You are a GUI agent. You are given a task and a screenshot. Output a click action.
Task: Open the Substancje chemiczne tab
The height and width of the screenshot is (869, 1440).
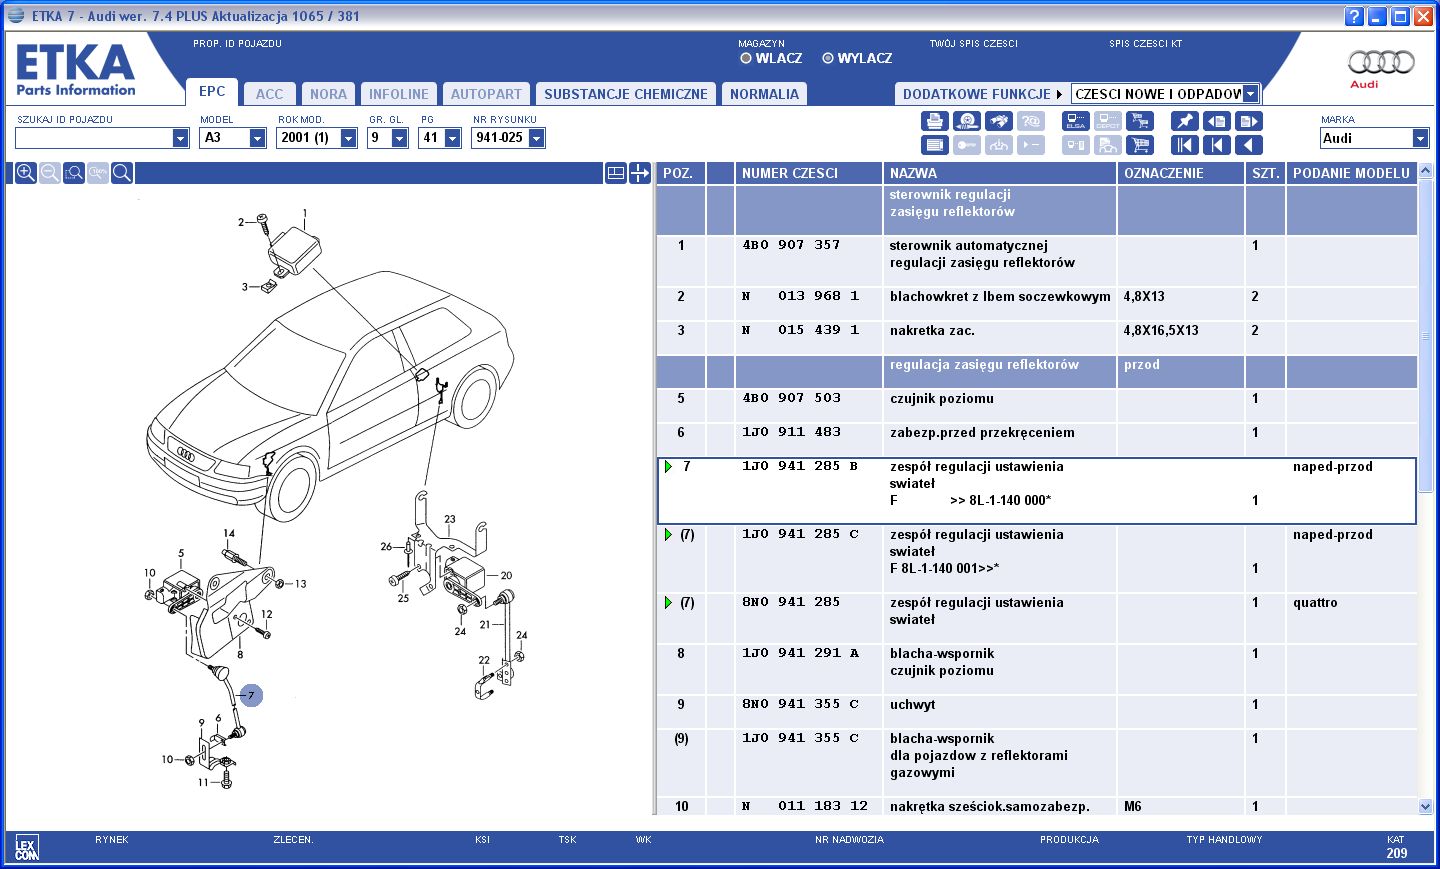click(625, 94)
